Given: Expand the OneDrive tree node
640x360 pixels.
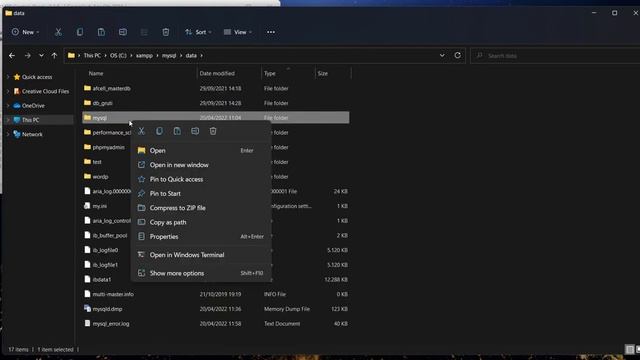Looking at the screenshot, I should point(8,105).
